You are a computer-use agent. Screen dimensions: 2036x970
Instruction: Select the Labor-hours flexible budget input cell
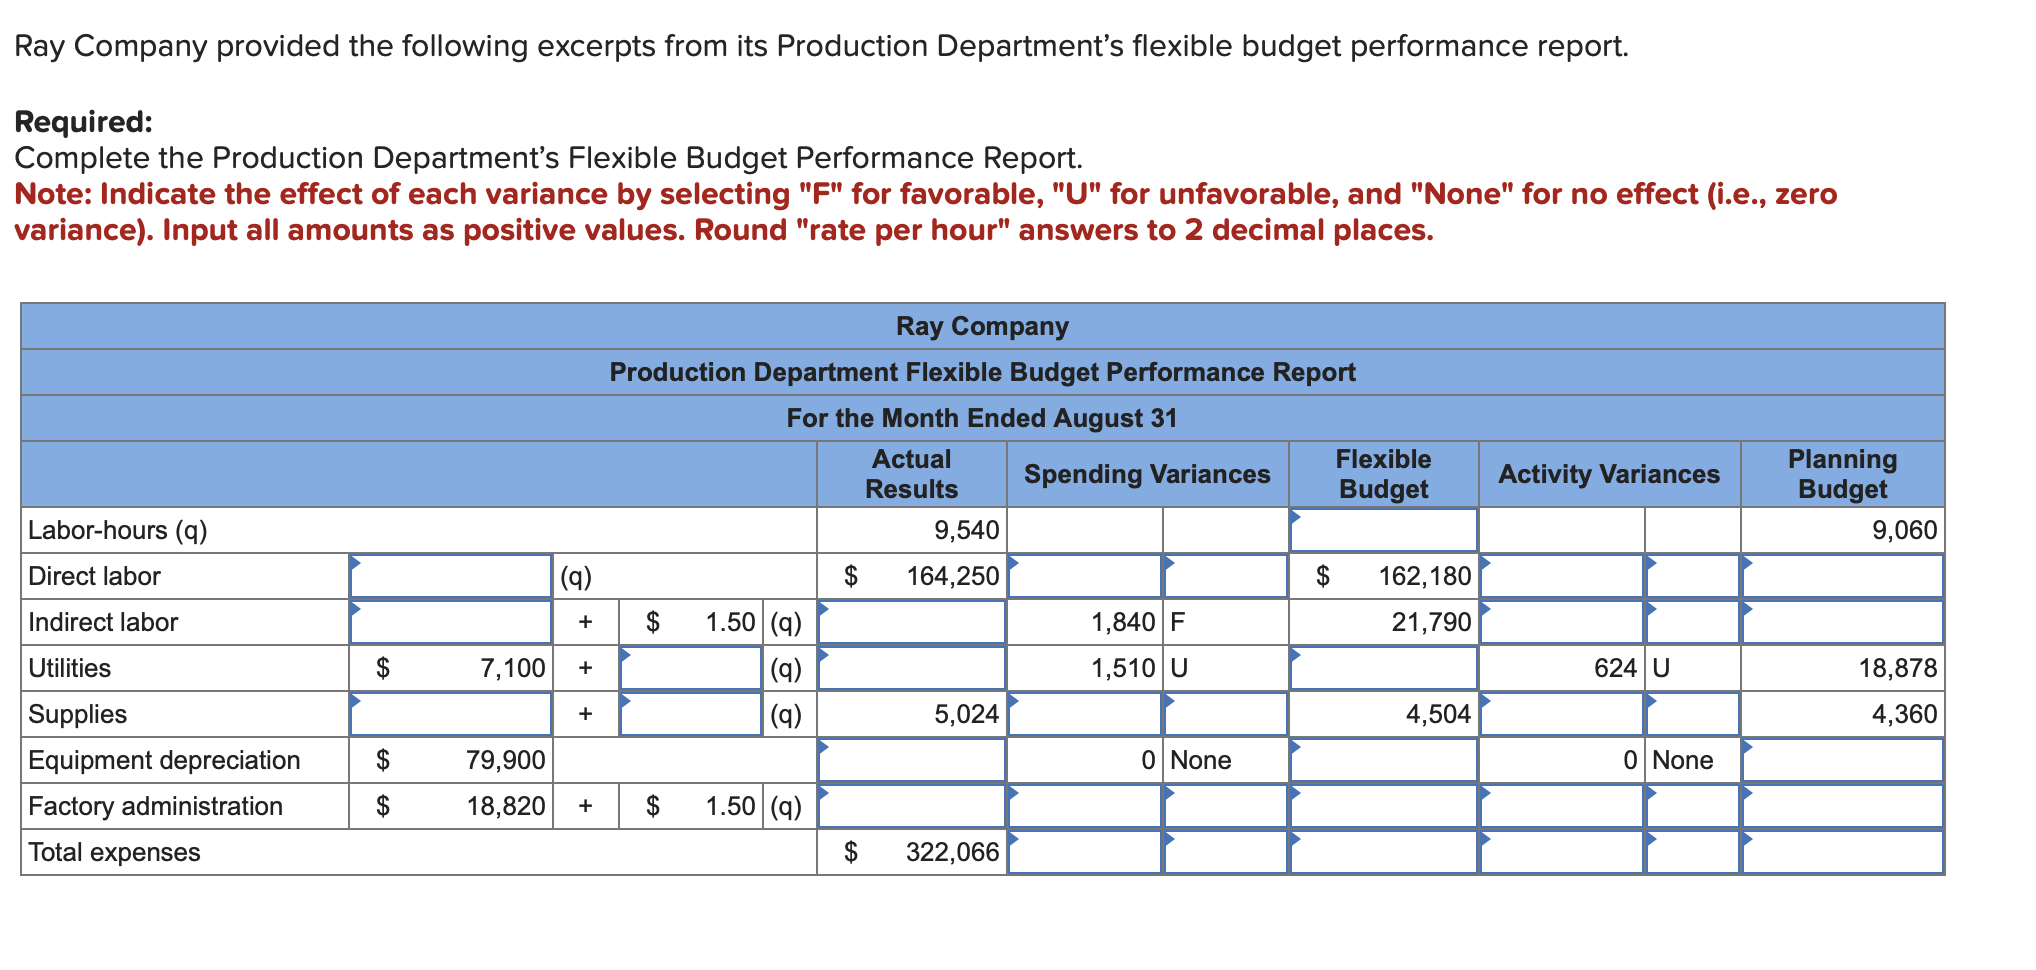point(1383,530)
